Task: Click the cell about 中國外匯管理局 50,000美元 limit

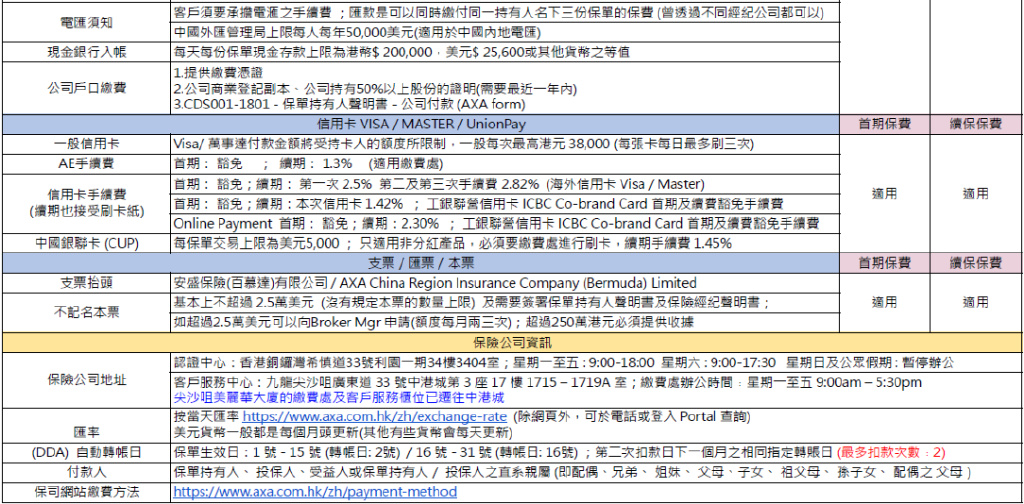Action: (504, 32)
